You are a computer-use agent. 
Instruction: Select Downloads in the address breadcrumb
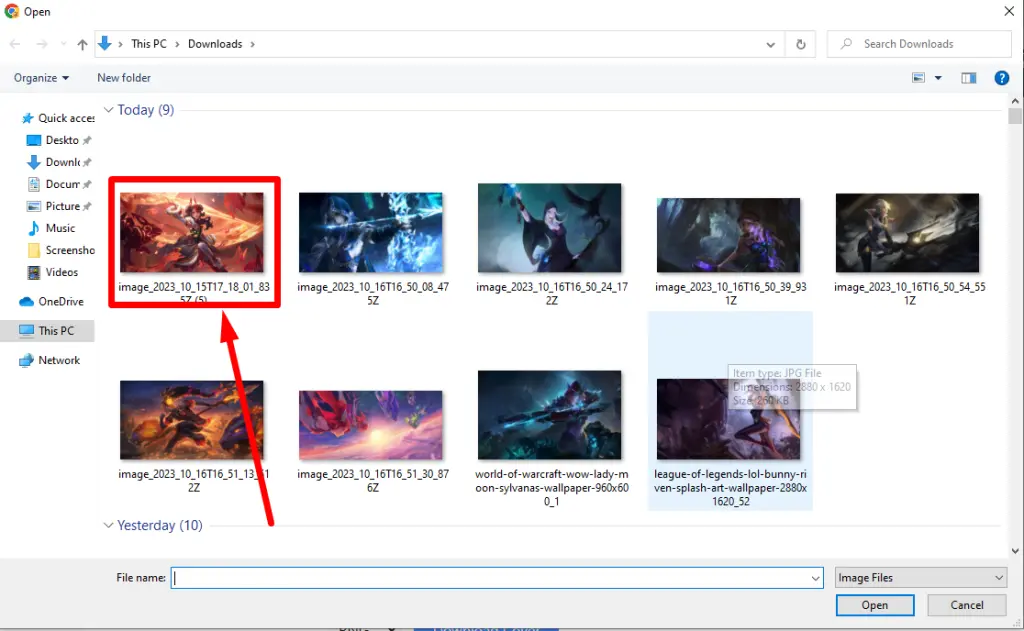point(215,44)
